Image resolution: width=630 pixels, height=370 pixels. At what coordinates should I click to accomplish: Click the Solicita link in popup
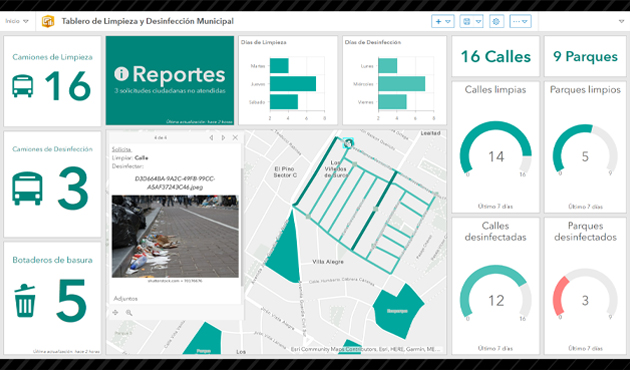tap(121, 149)
